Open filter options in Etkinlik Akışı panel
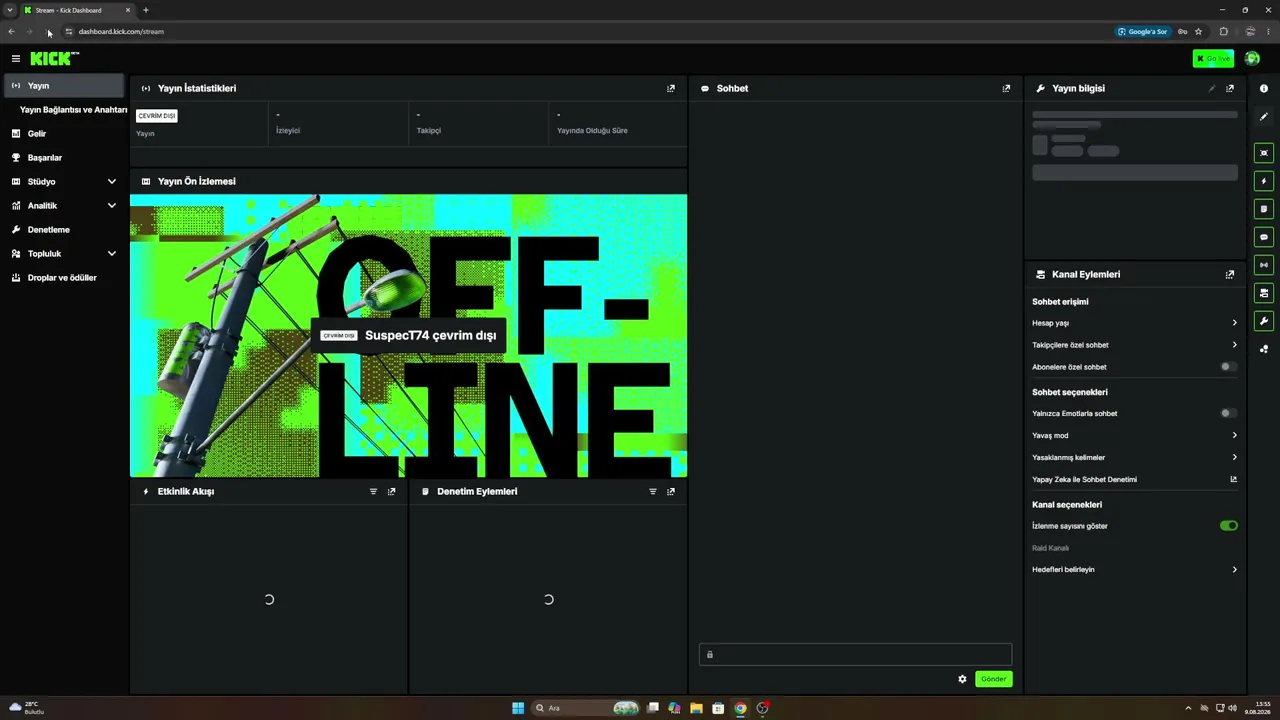 click(373, 491)
